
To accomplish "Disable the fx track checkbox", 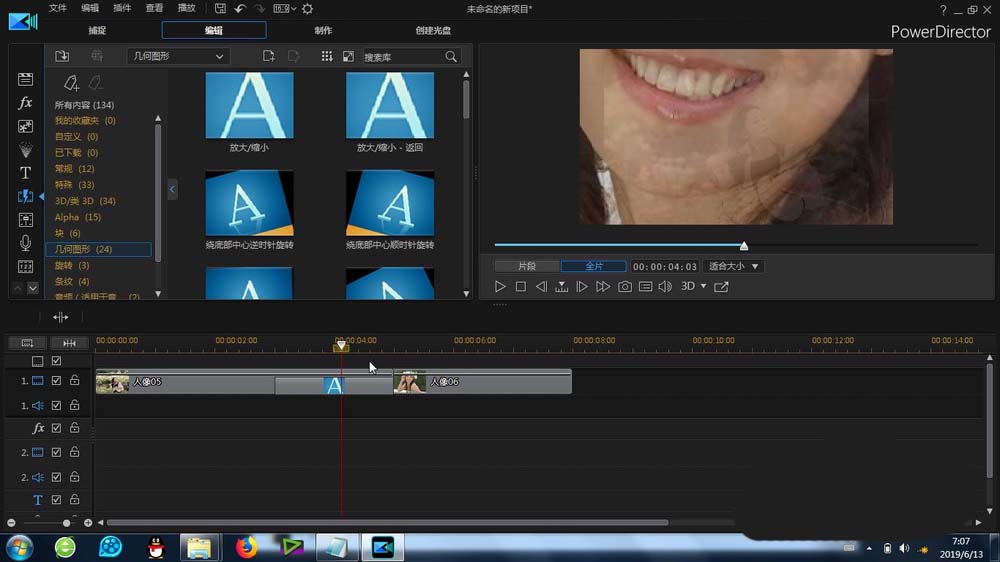I will tap(57, 428).
